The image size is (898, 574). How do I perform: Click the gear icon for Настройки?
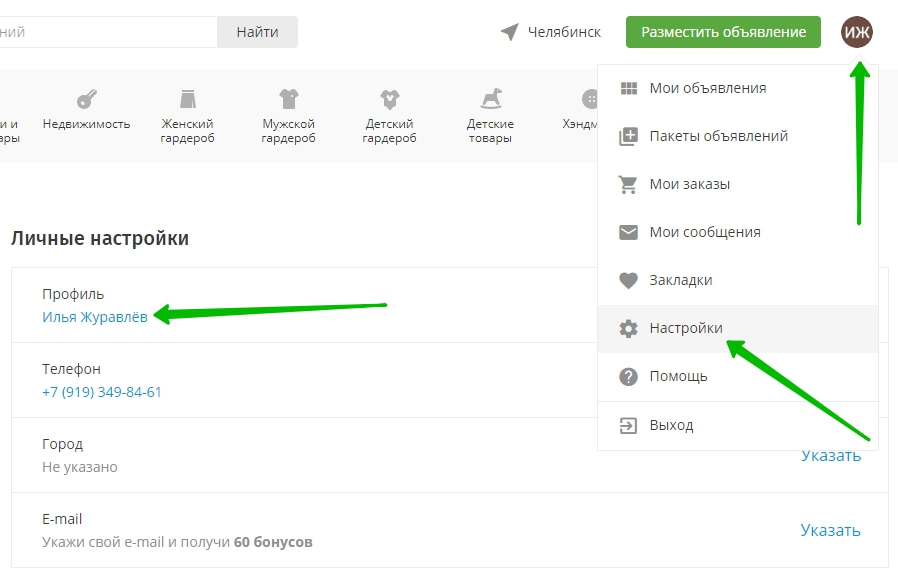click(628, 328)
